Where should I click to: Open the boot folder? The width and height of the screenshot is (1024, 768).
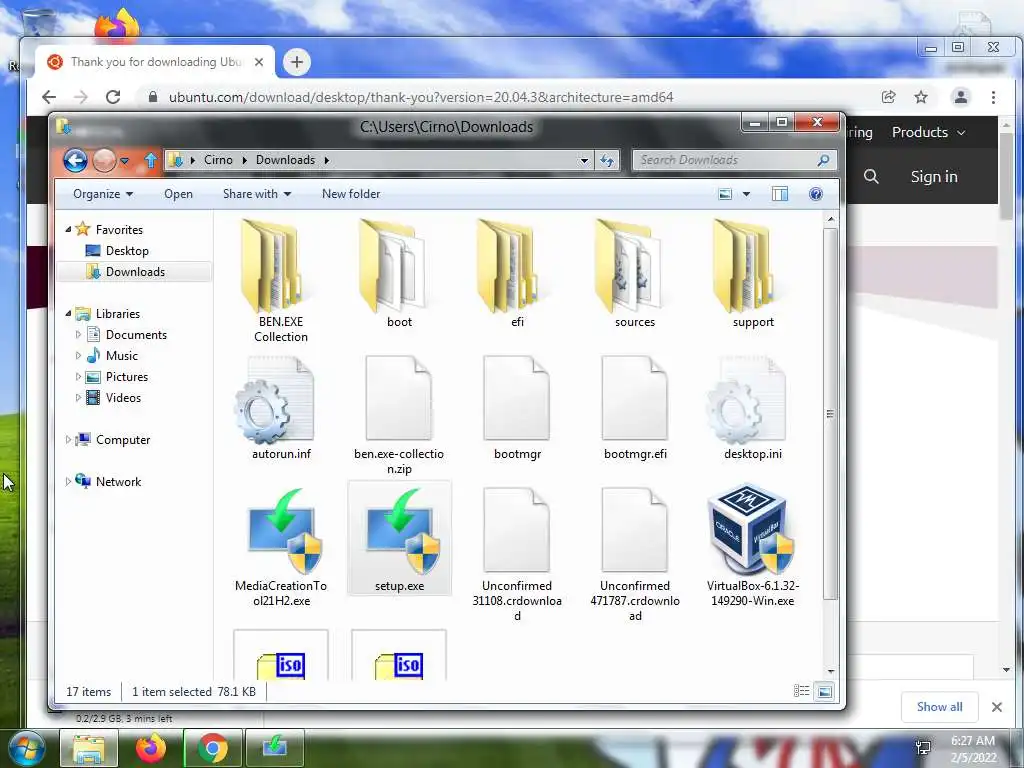[x=399, y=274]
